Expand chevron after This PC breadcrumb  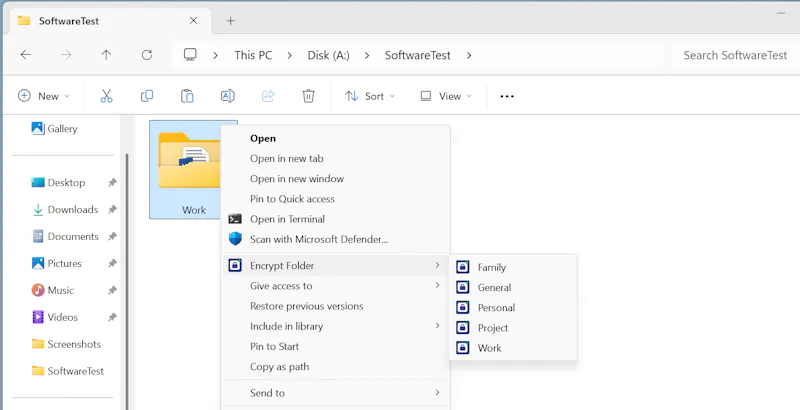coord(290,55)
